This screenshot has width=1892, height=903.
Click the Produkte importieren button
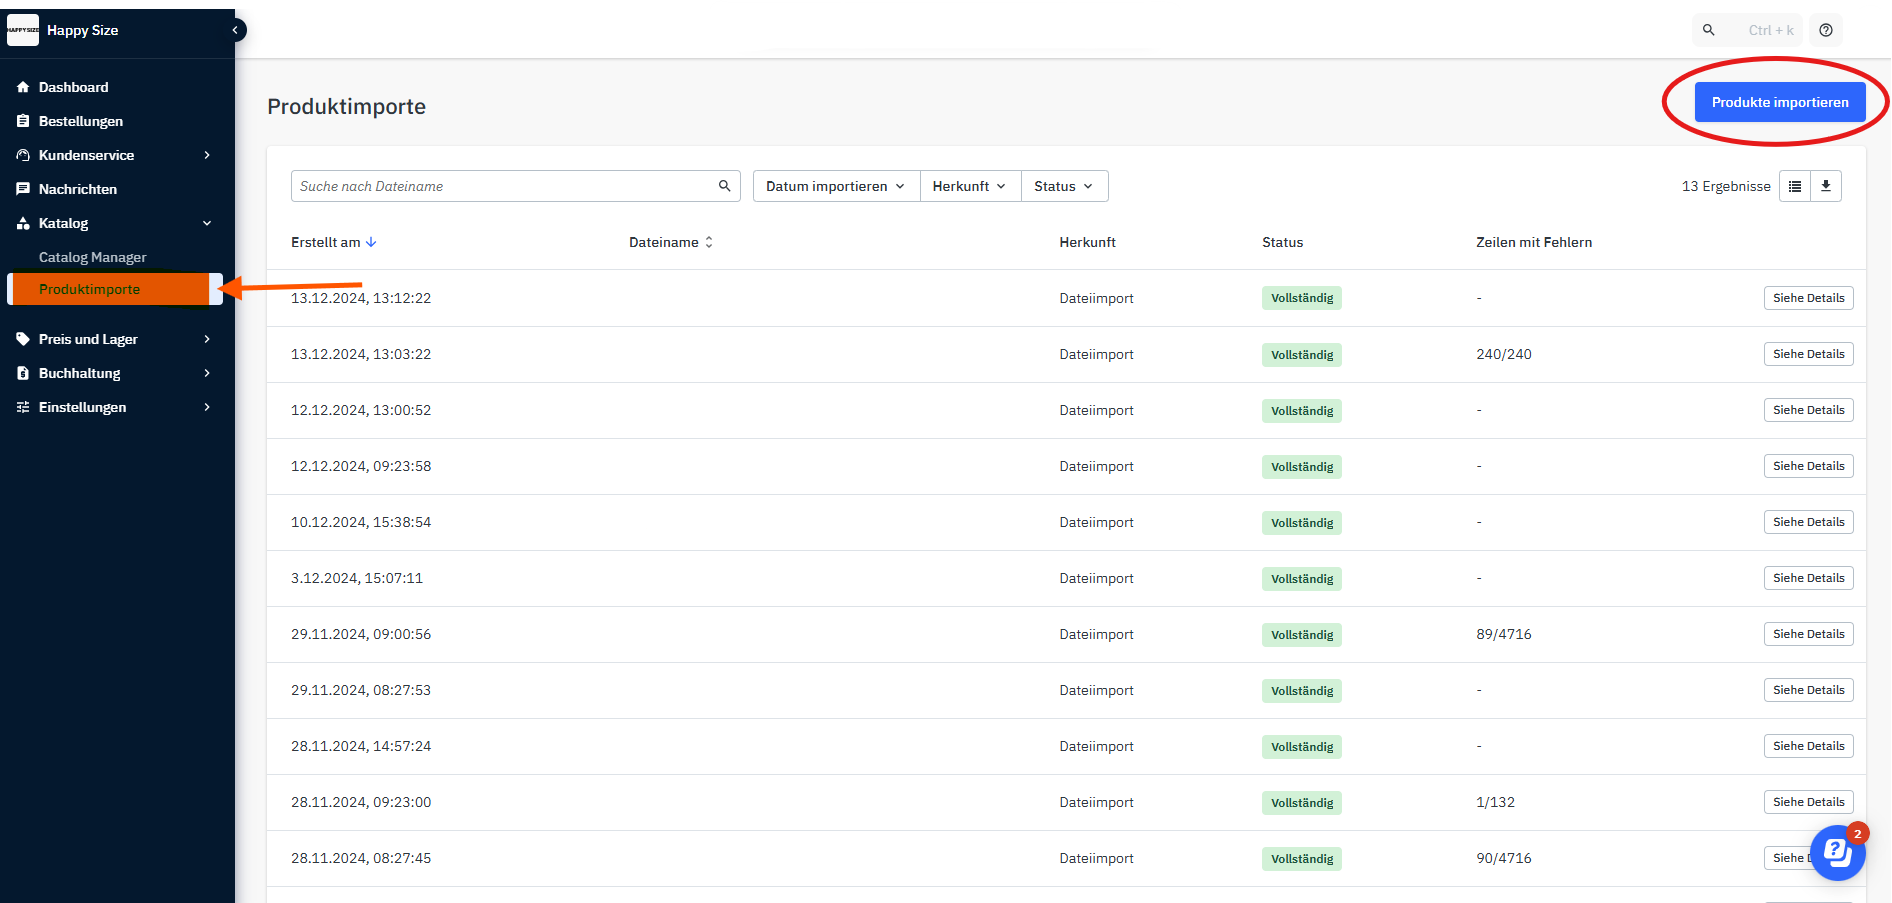pos(1779,102)
